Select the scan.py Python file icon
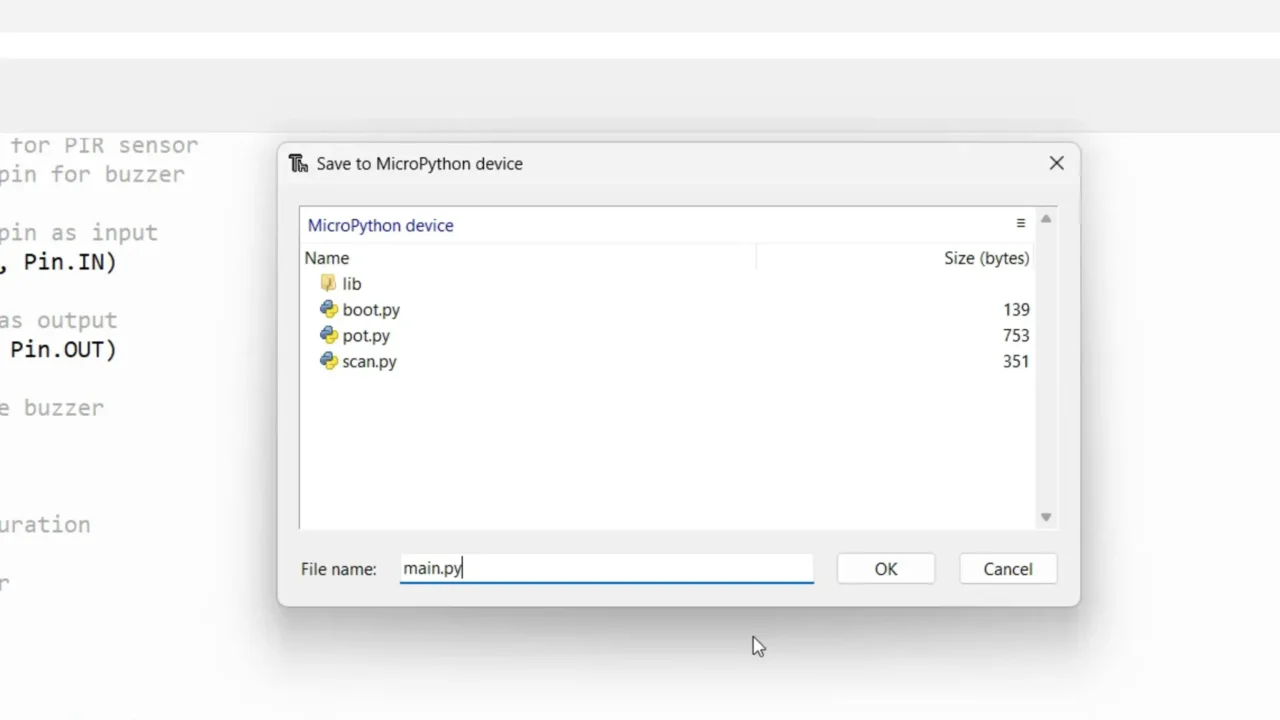The width and height of the screenshot is (1280, 720). pos(329,361)
